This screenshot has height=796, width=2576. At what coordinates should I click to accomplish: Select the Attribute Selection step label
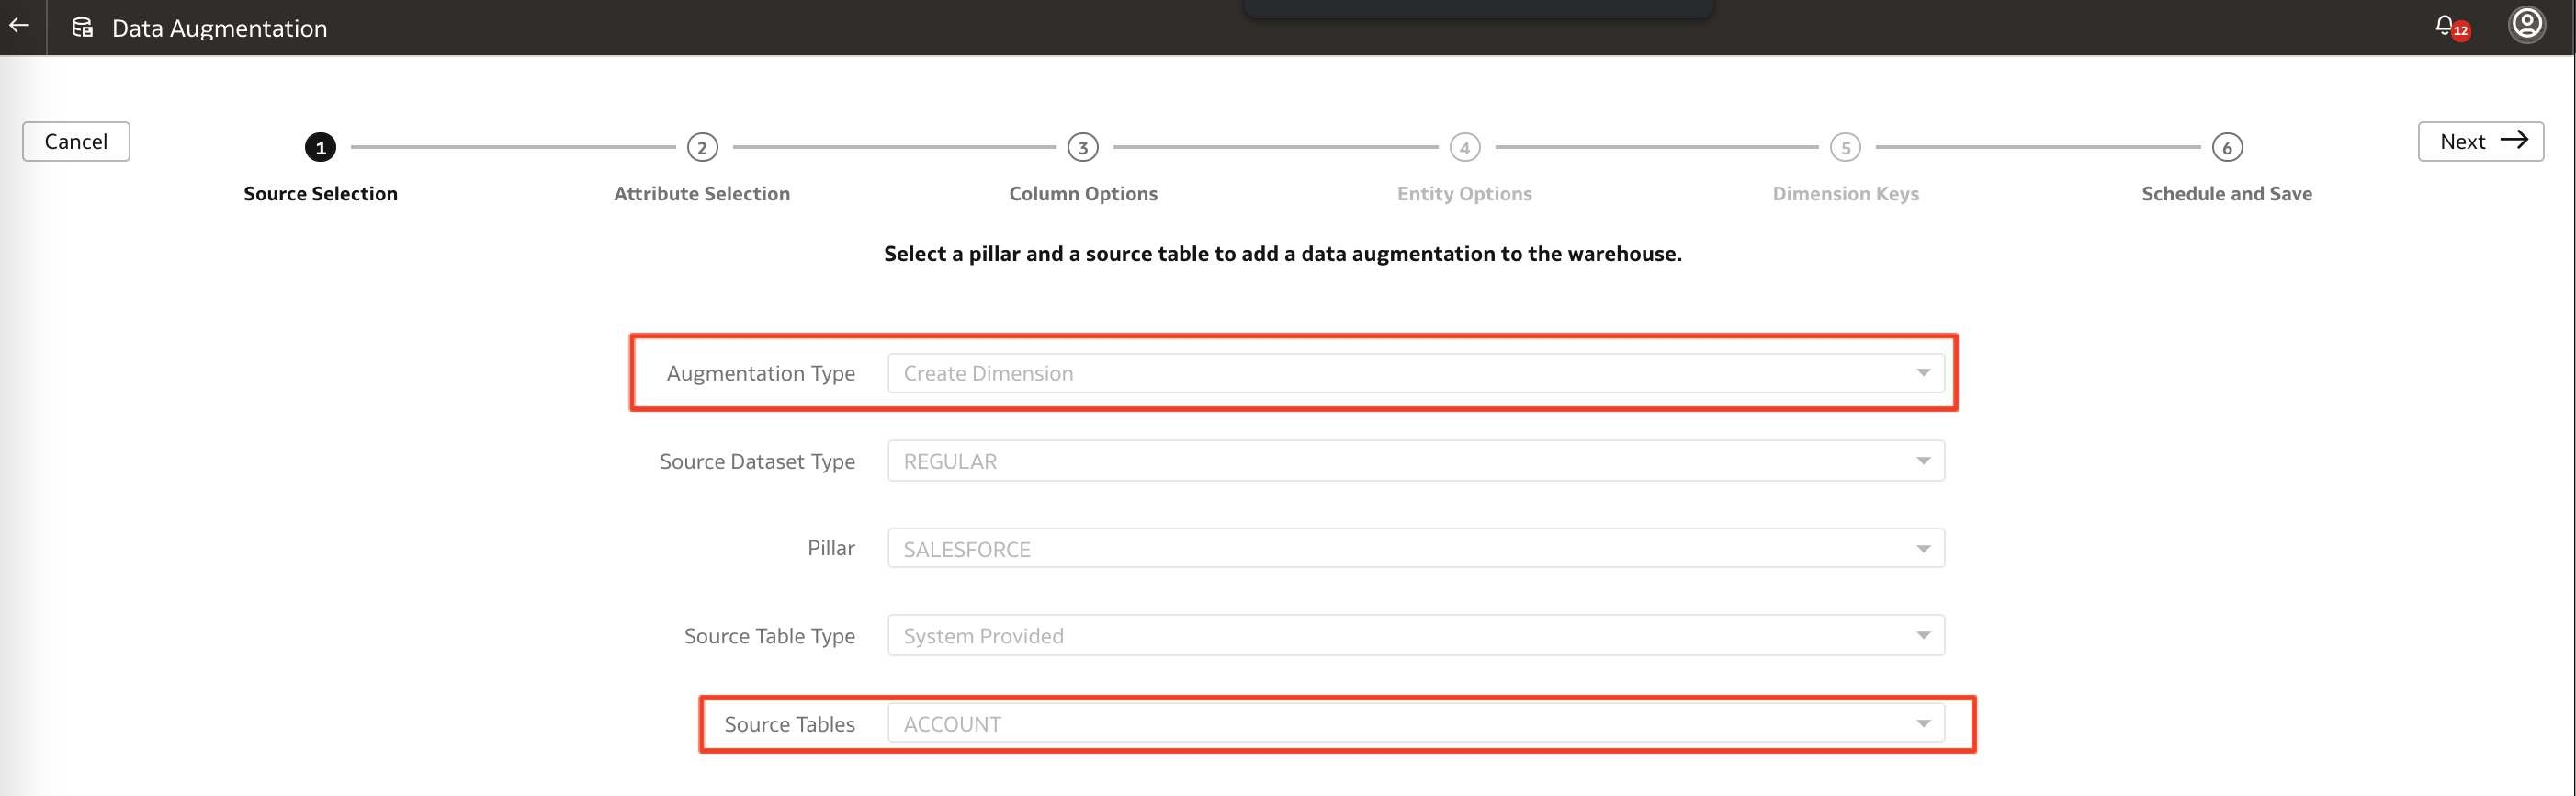tap(702, 194)
